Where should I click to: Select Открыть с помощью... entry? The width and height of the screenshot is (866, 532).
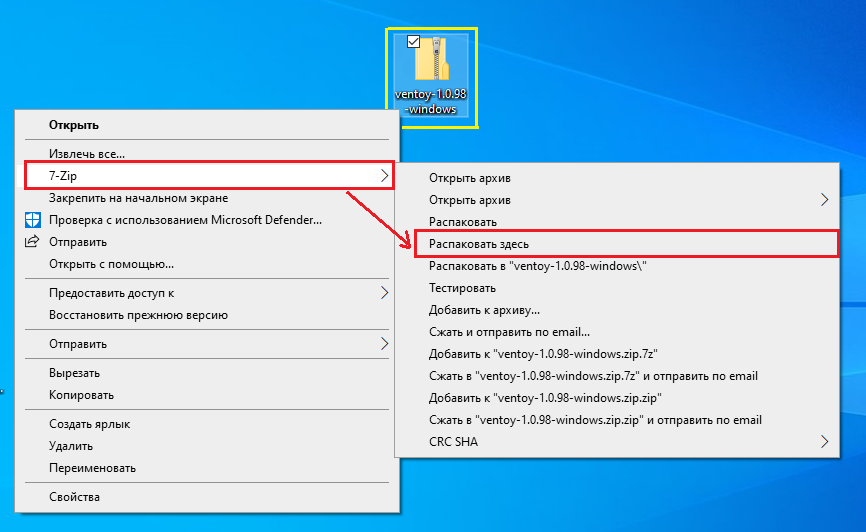(x=207, y=264)
